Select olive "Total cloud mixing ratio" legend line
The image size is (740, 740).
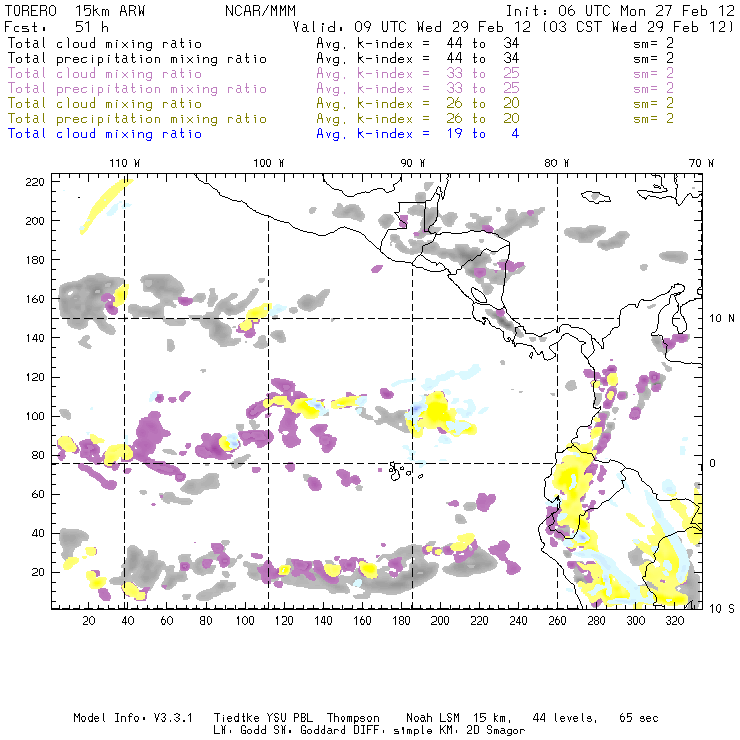105,103
